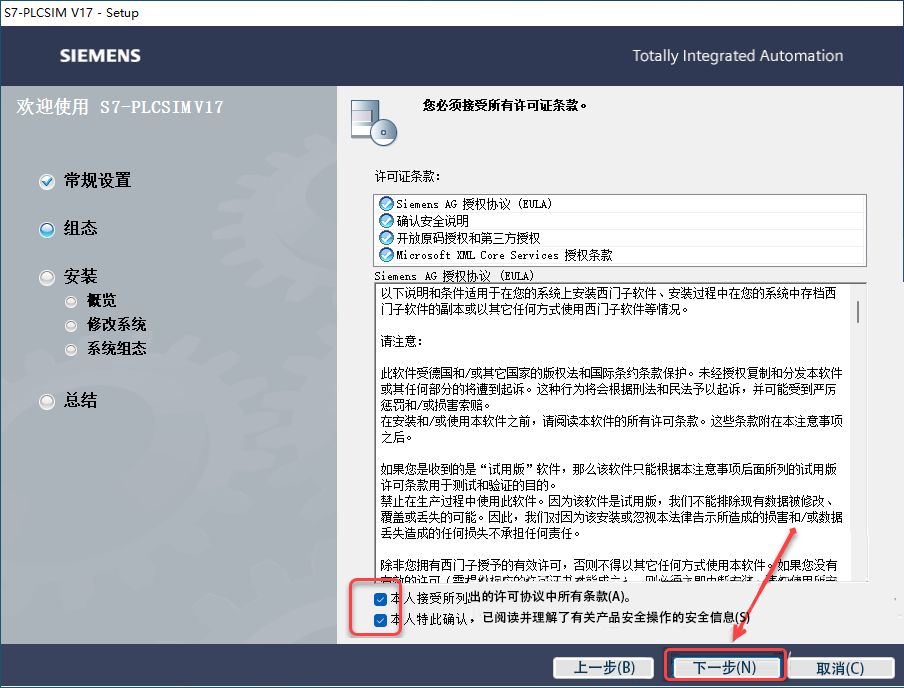Click the SIEMENS logo in the header

pyautogui.click(x=100, y=56)
